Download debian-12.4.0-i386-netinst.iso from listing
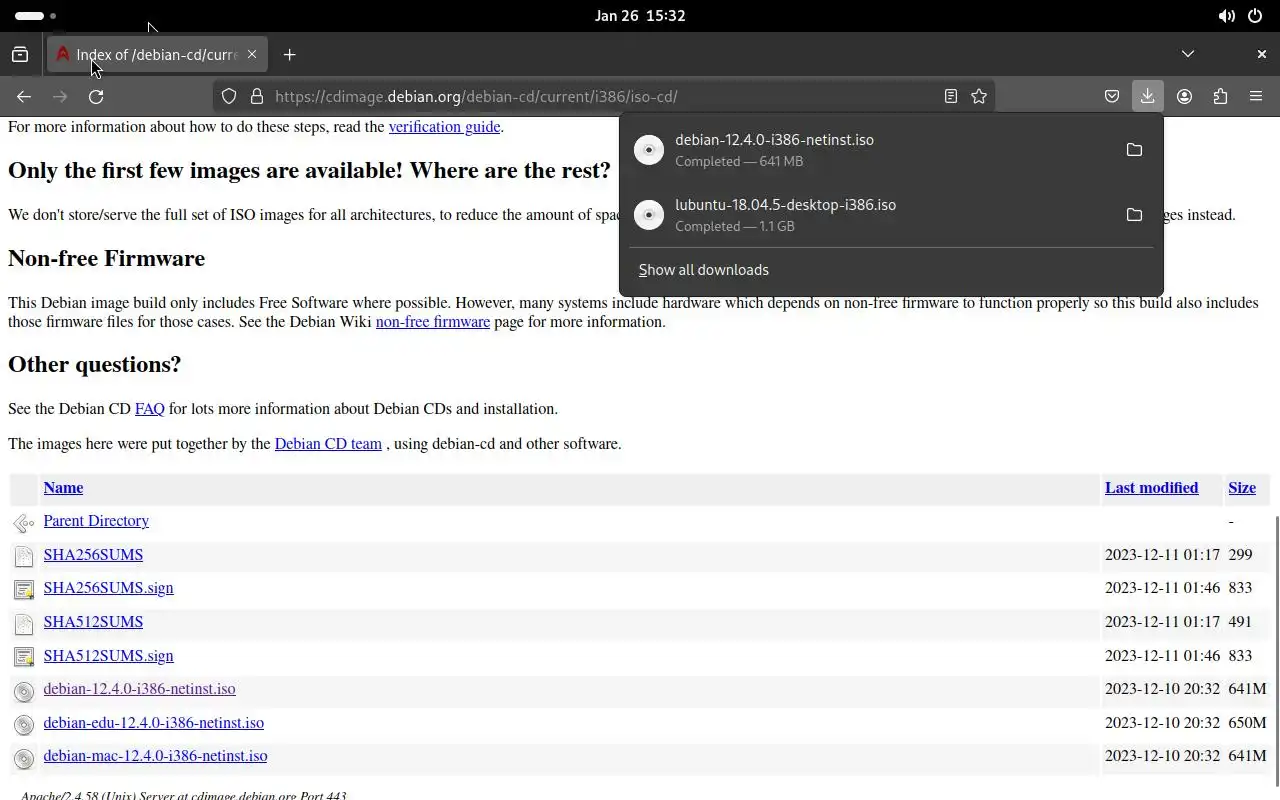 click(139, 689)
